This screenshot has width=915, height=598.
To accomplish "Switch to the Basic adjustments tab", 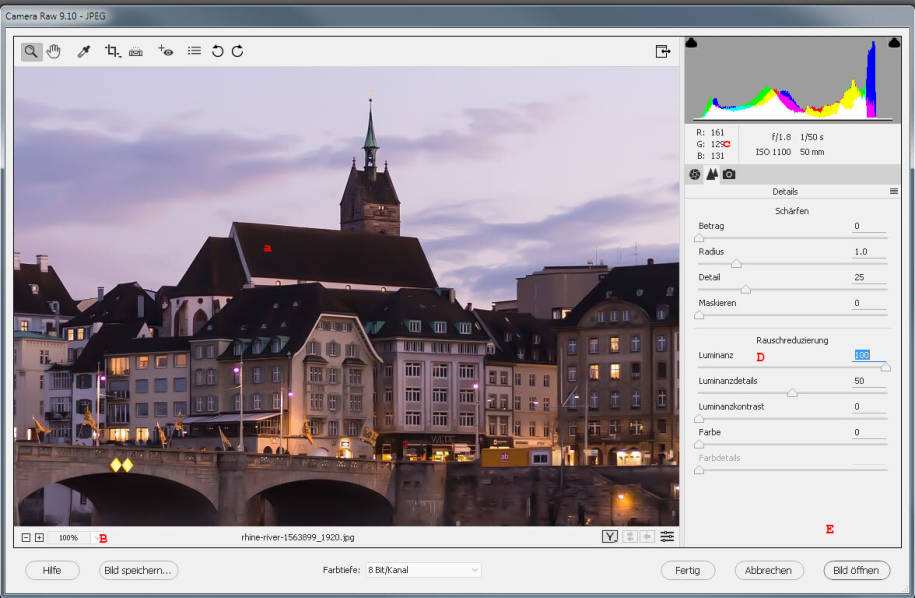I will point(694,174).
